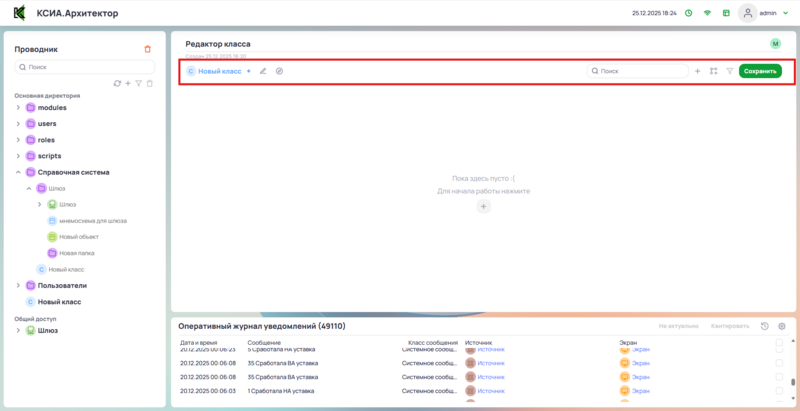
Task: Click the filter icon in Проводник toolbar
Action: coord(138,83)
